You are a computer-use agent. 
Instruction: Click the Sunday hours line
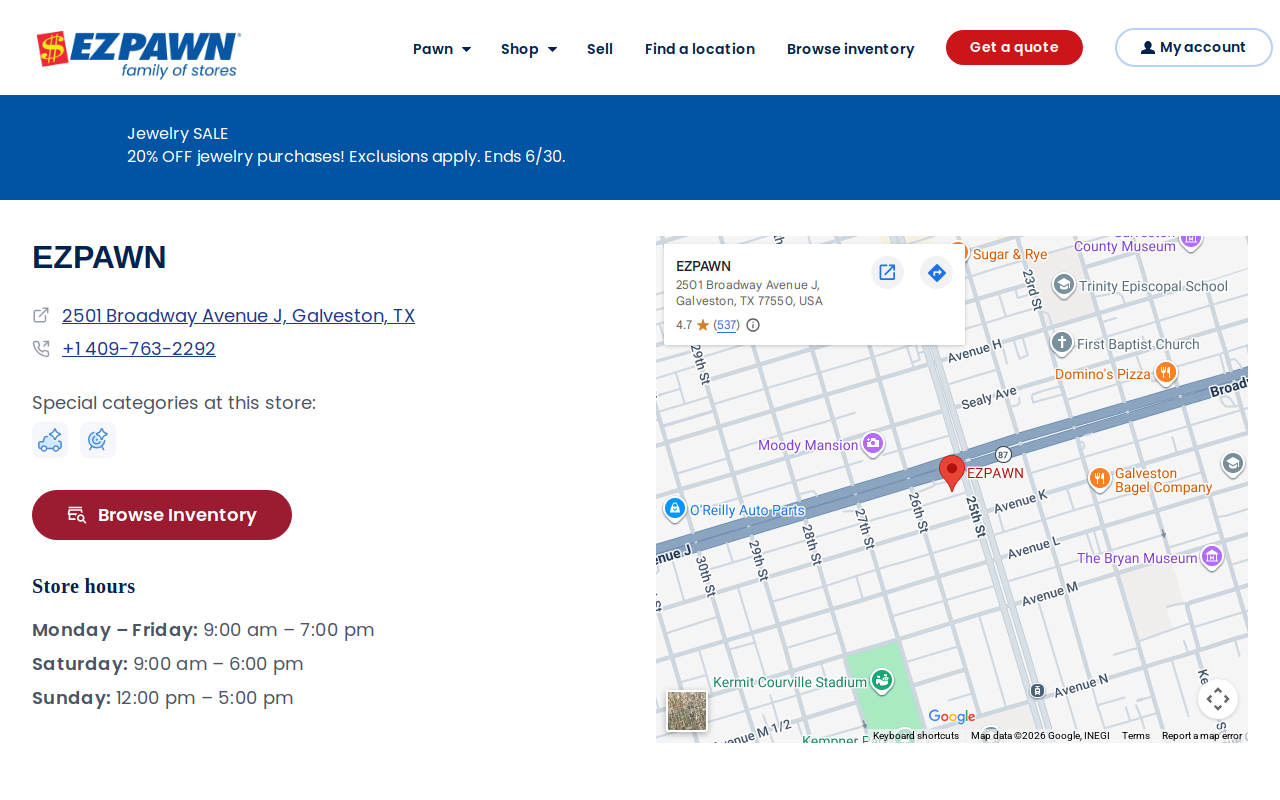pos(163,698)
